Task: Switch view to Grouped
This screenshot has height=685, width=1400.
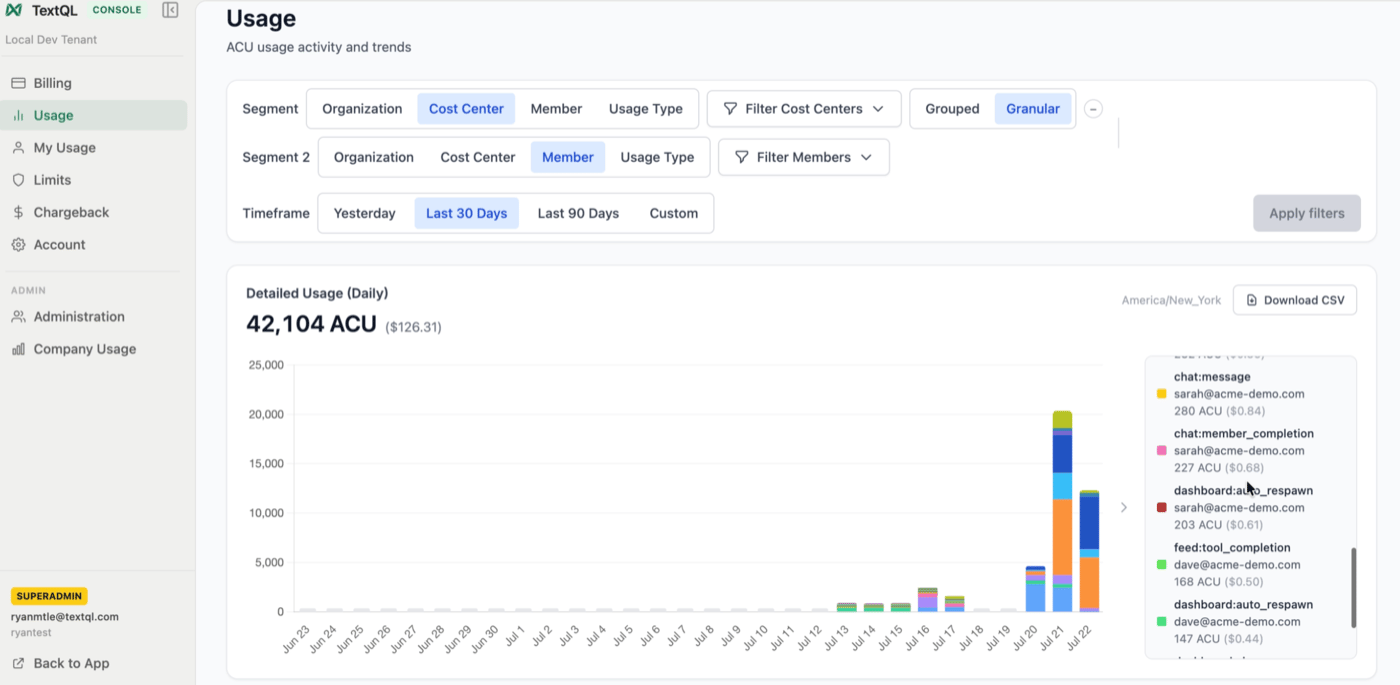Action: 952,109
